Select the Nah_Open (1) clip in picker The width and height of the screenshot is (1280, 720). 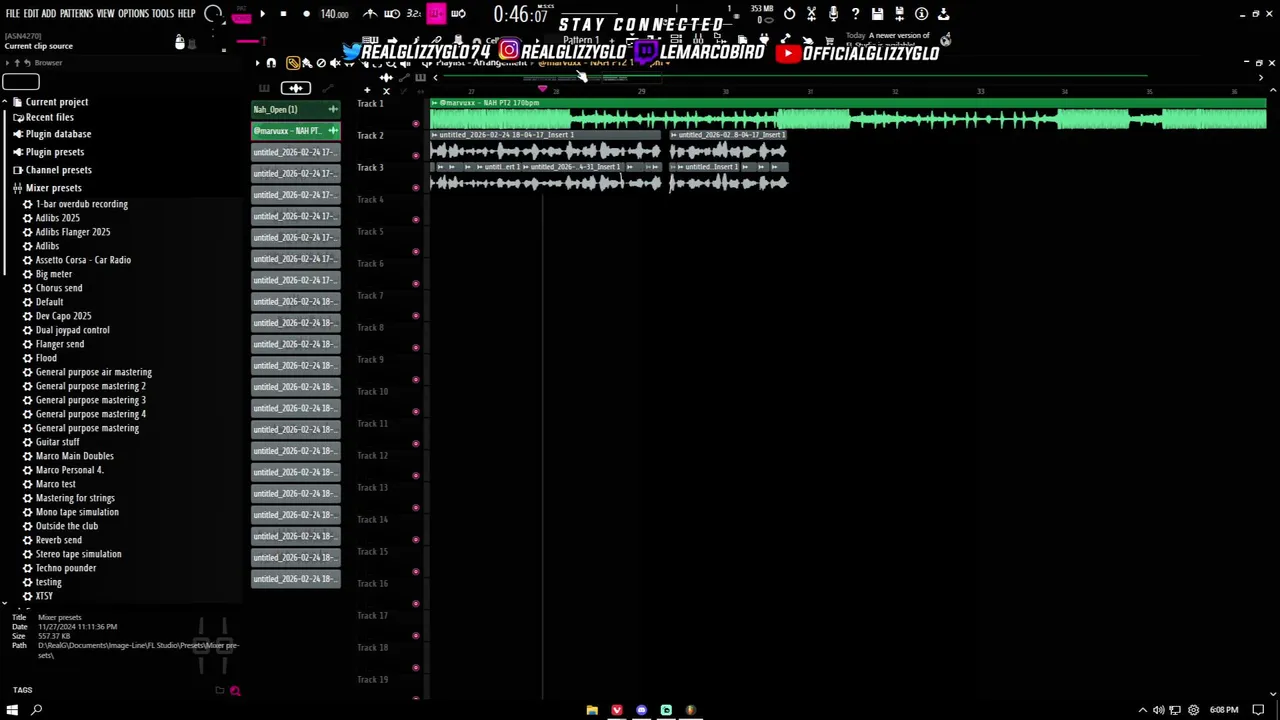(x=295, y=109)
